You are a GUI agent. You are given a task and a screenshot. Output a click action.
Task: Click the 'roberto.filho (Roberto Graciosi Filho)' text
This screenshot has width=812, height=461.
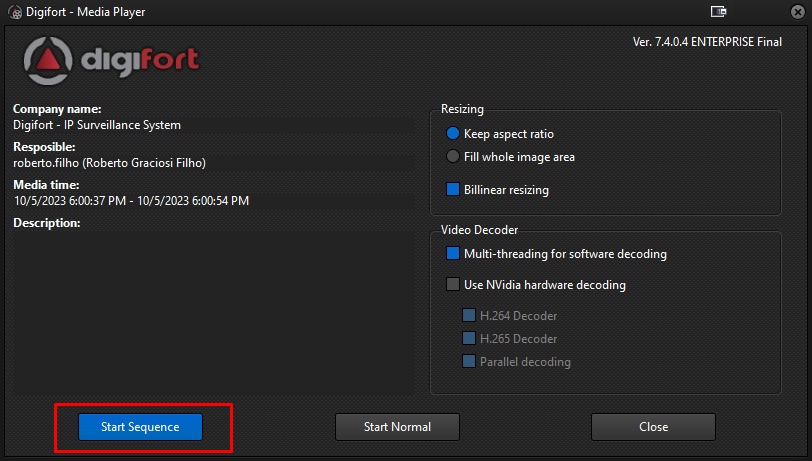pyautogui.click(x=109, y=163)
